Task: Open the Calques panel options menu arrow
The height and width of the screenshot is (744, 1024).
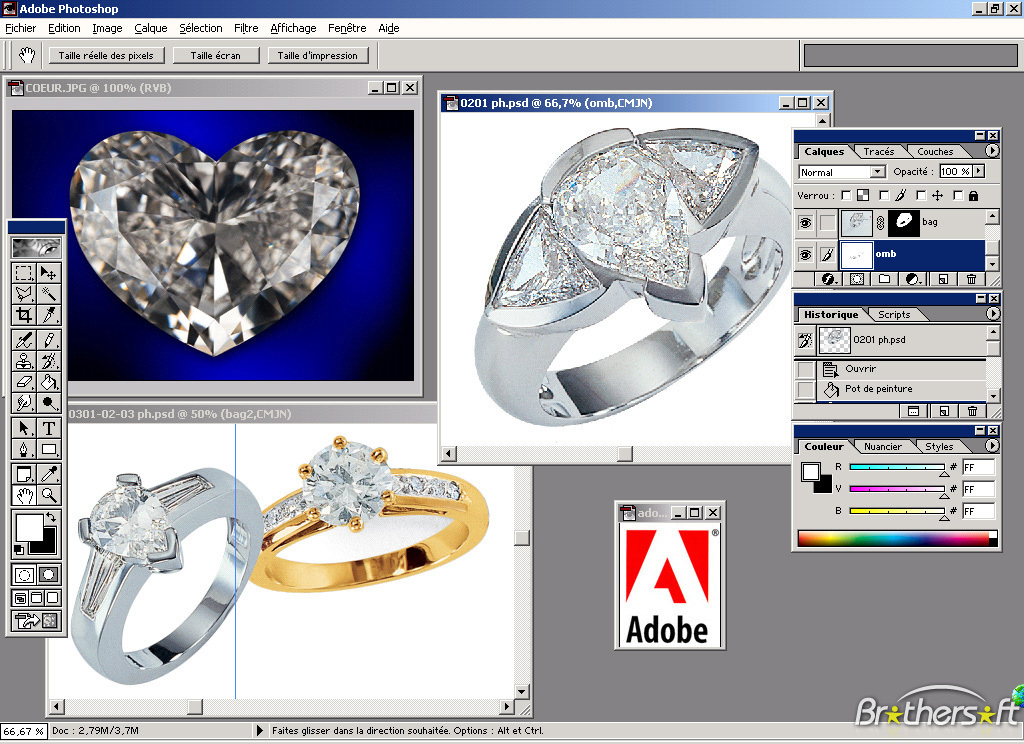Action: (x=991, y=151)
